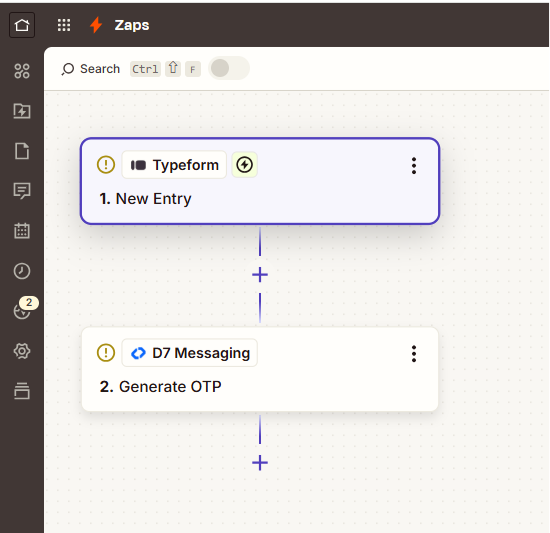
Task: Open the Zap folder with lightning bolt icon
Action: pyautogui.click(x=22, y=111)
